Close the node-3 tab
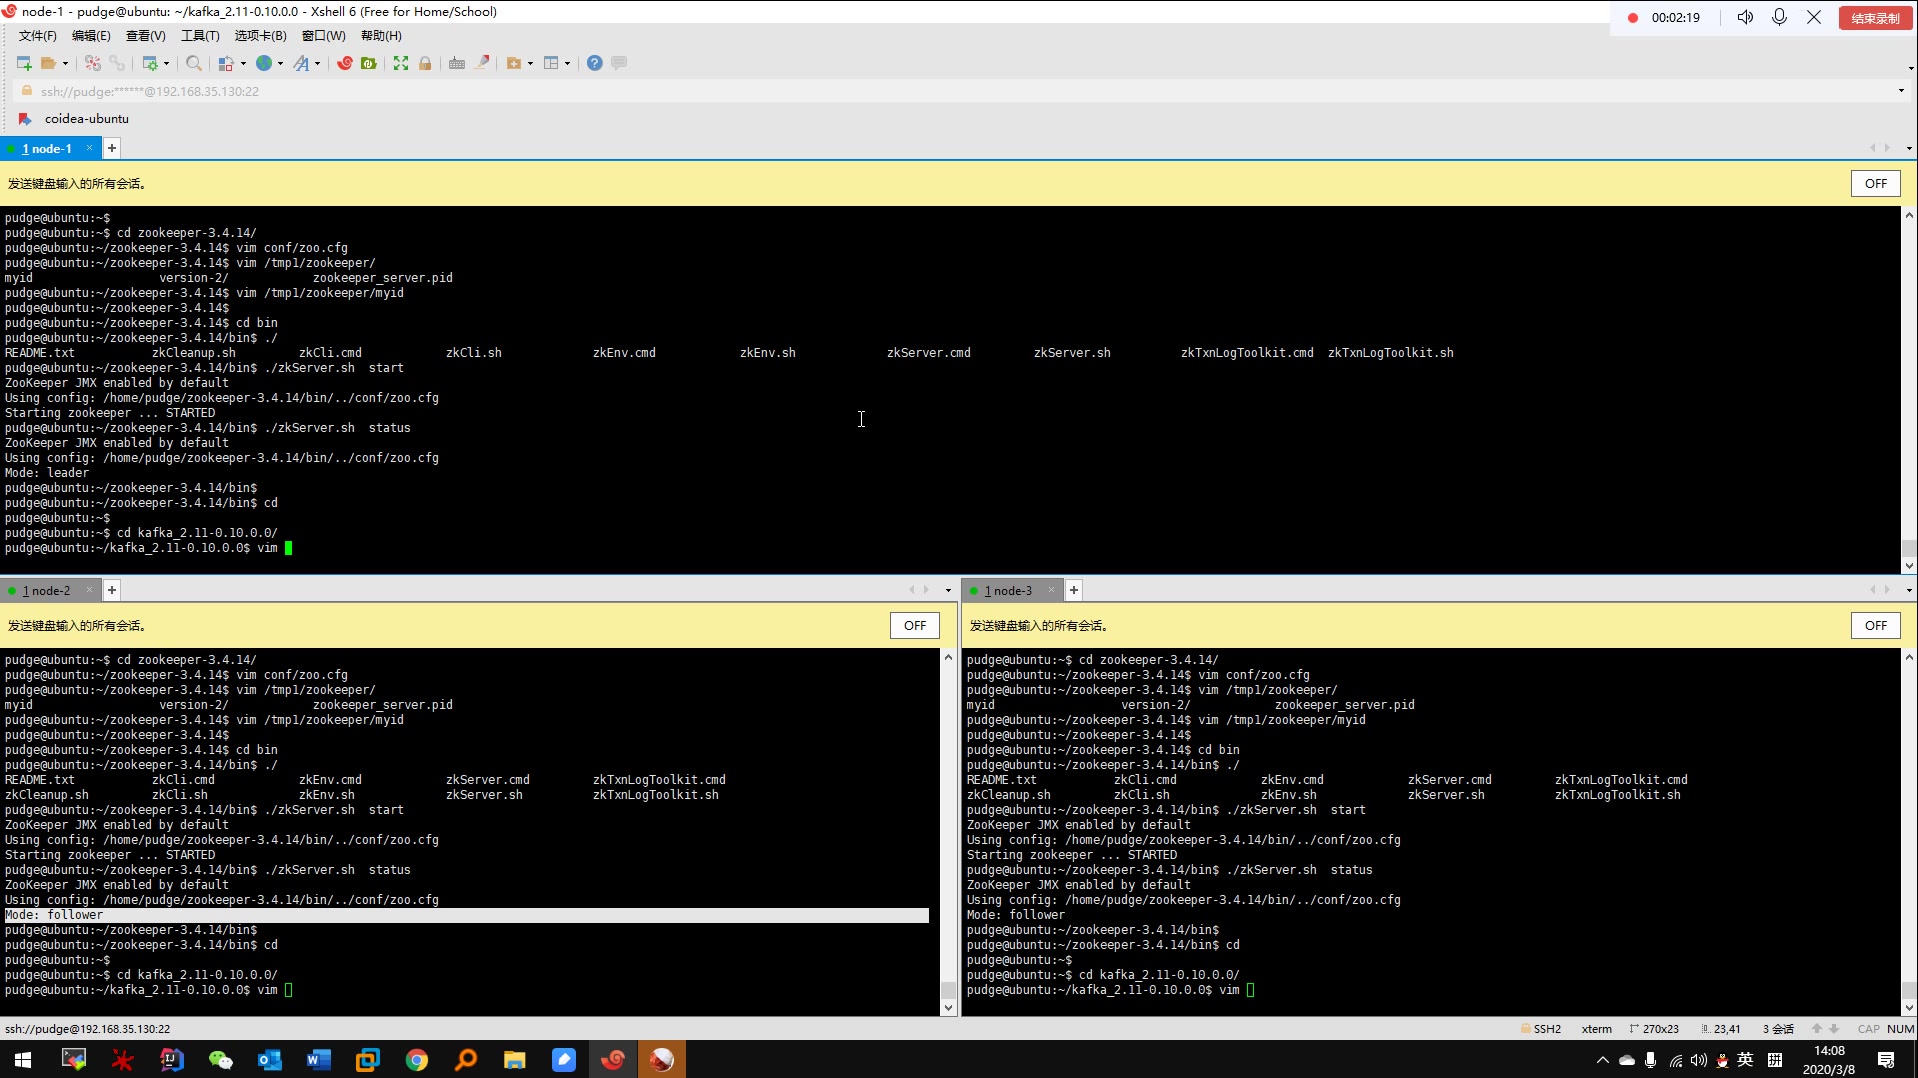This screenshot has height=1078, width=1918. tap(1051, 590)
